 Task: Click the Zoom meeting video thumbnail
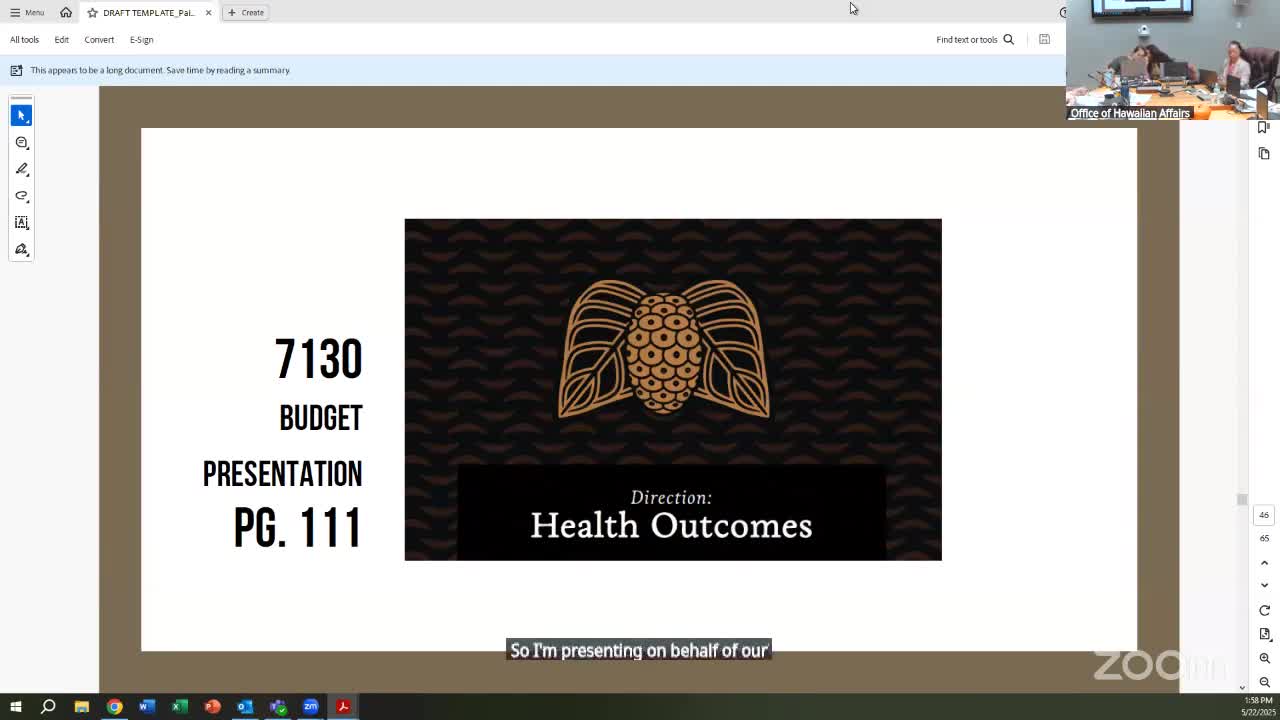[1173, 60]
